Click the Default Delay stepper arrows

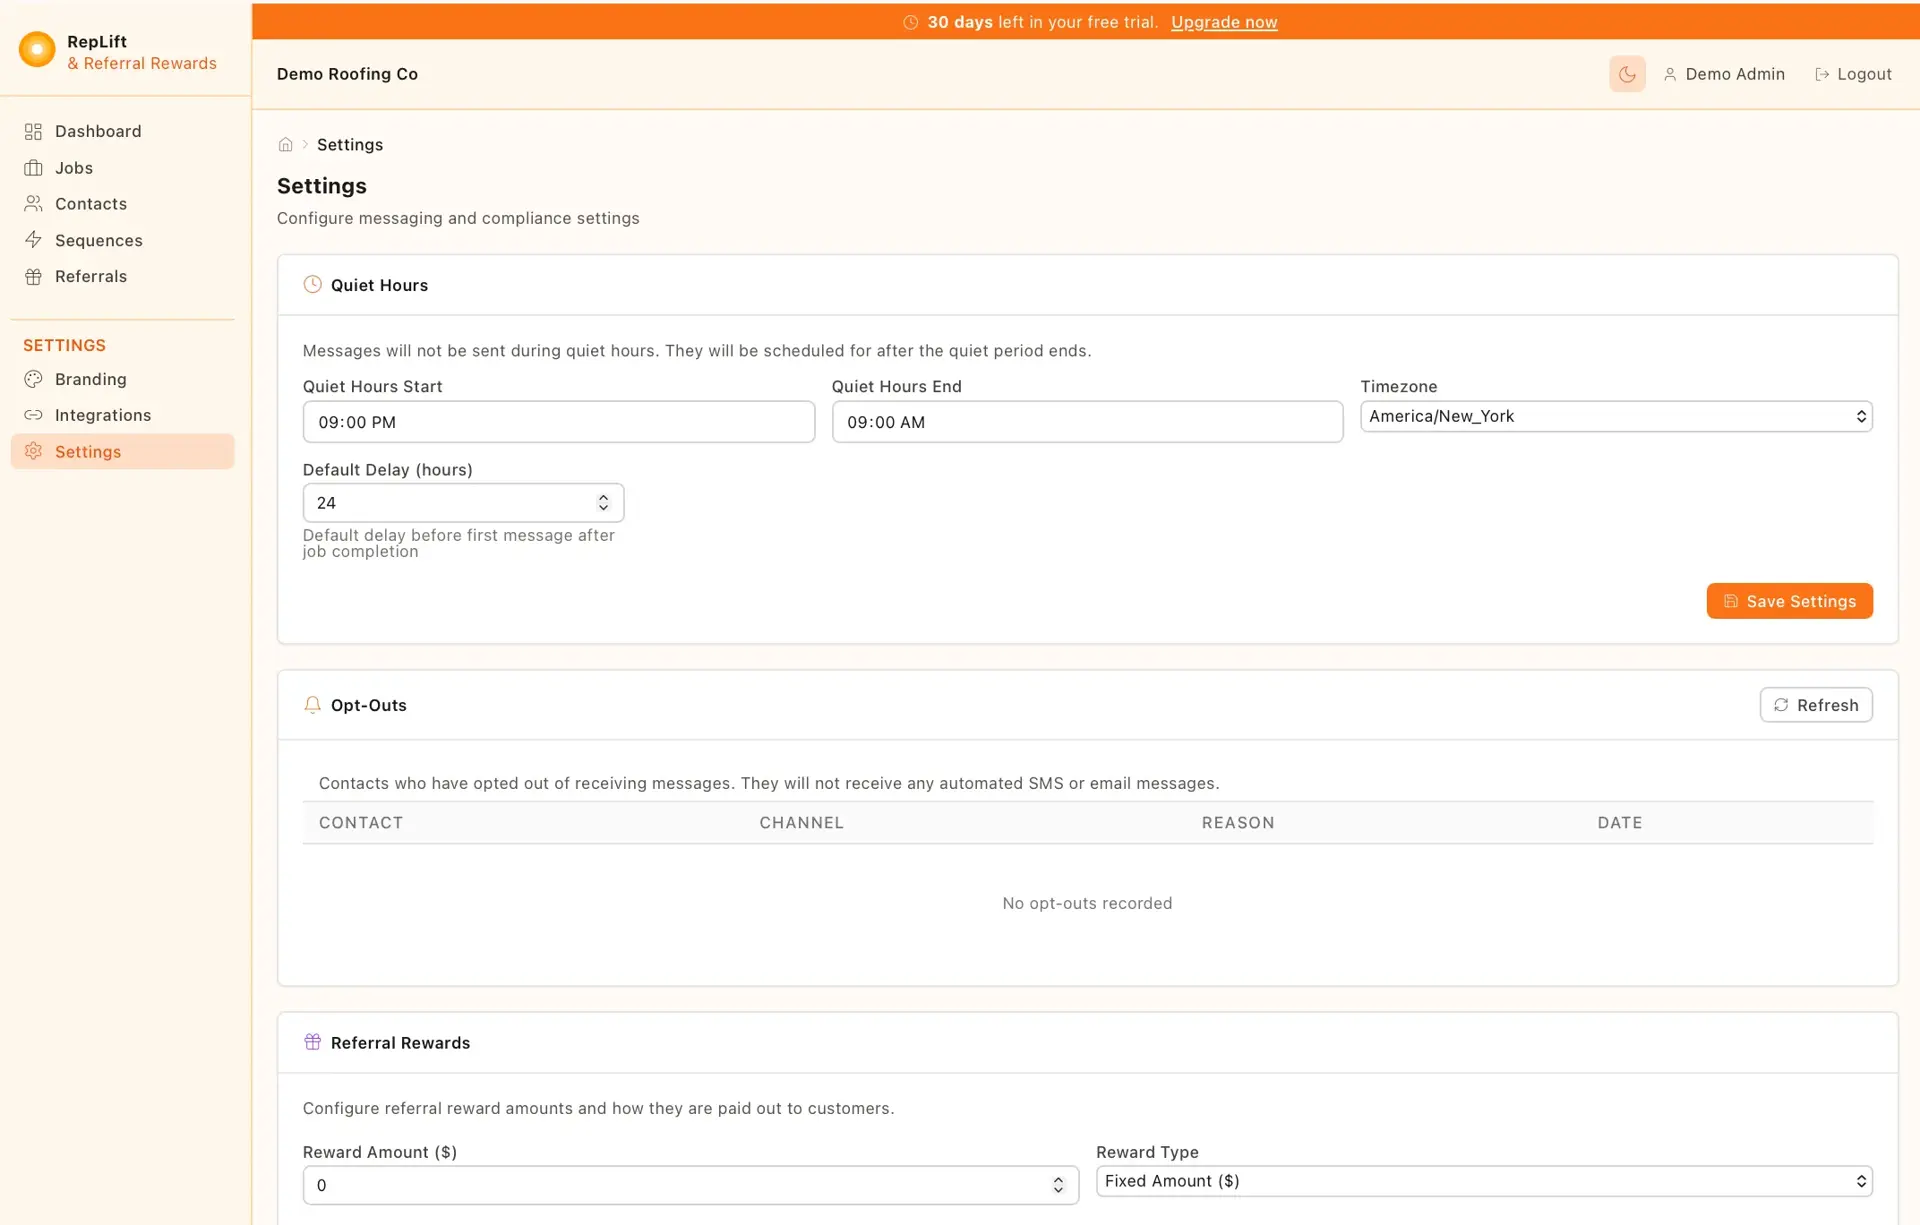pyautogui.click(x=603, y=503)
